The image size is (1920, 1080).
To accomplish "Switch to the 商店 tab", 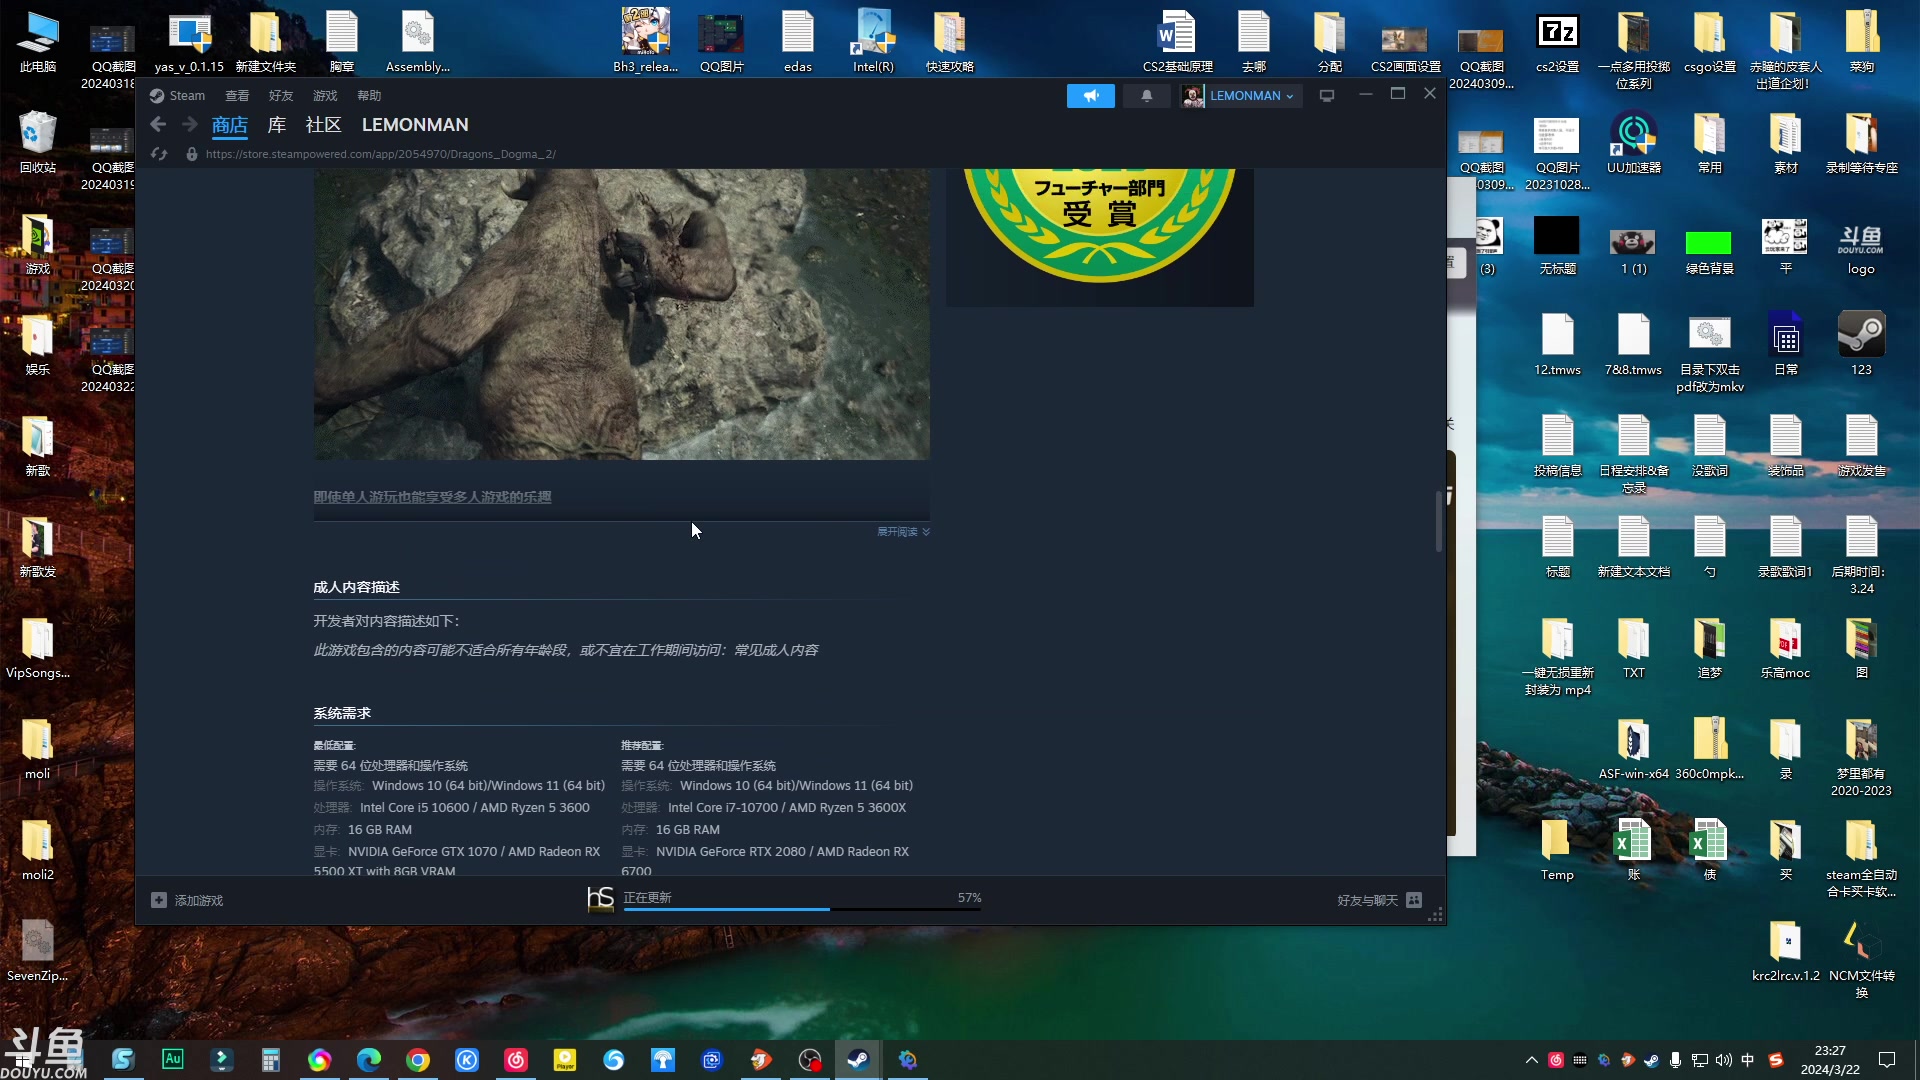I will coord(229,125).
